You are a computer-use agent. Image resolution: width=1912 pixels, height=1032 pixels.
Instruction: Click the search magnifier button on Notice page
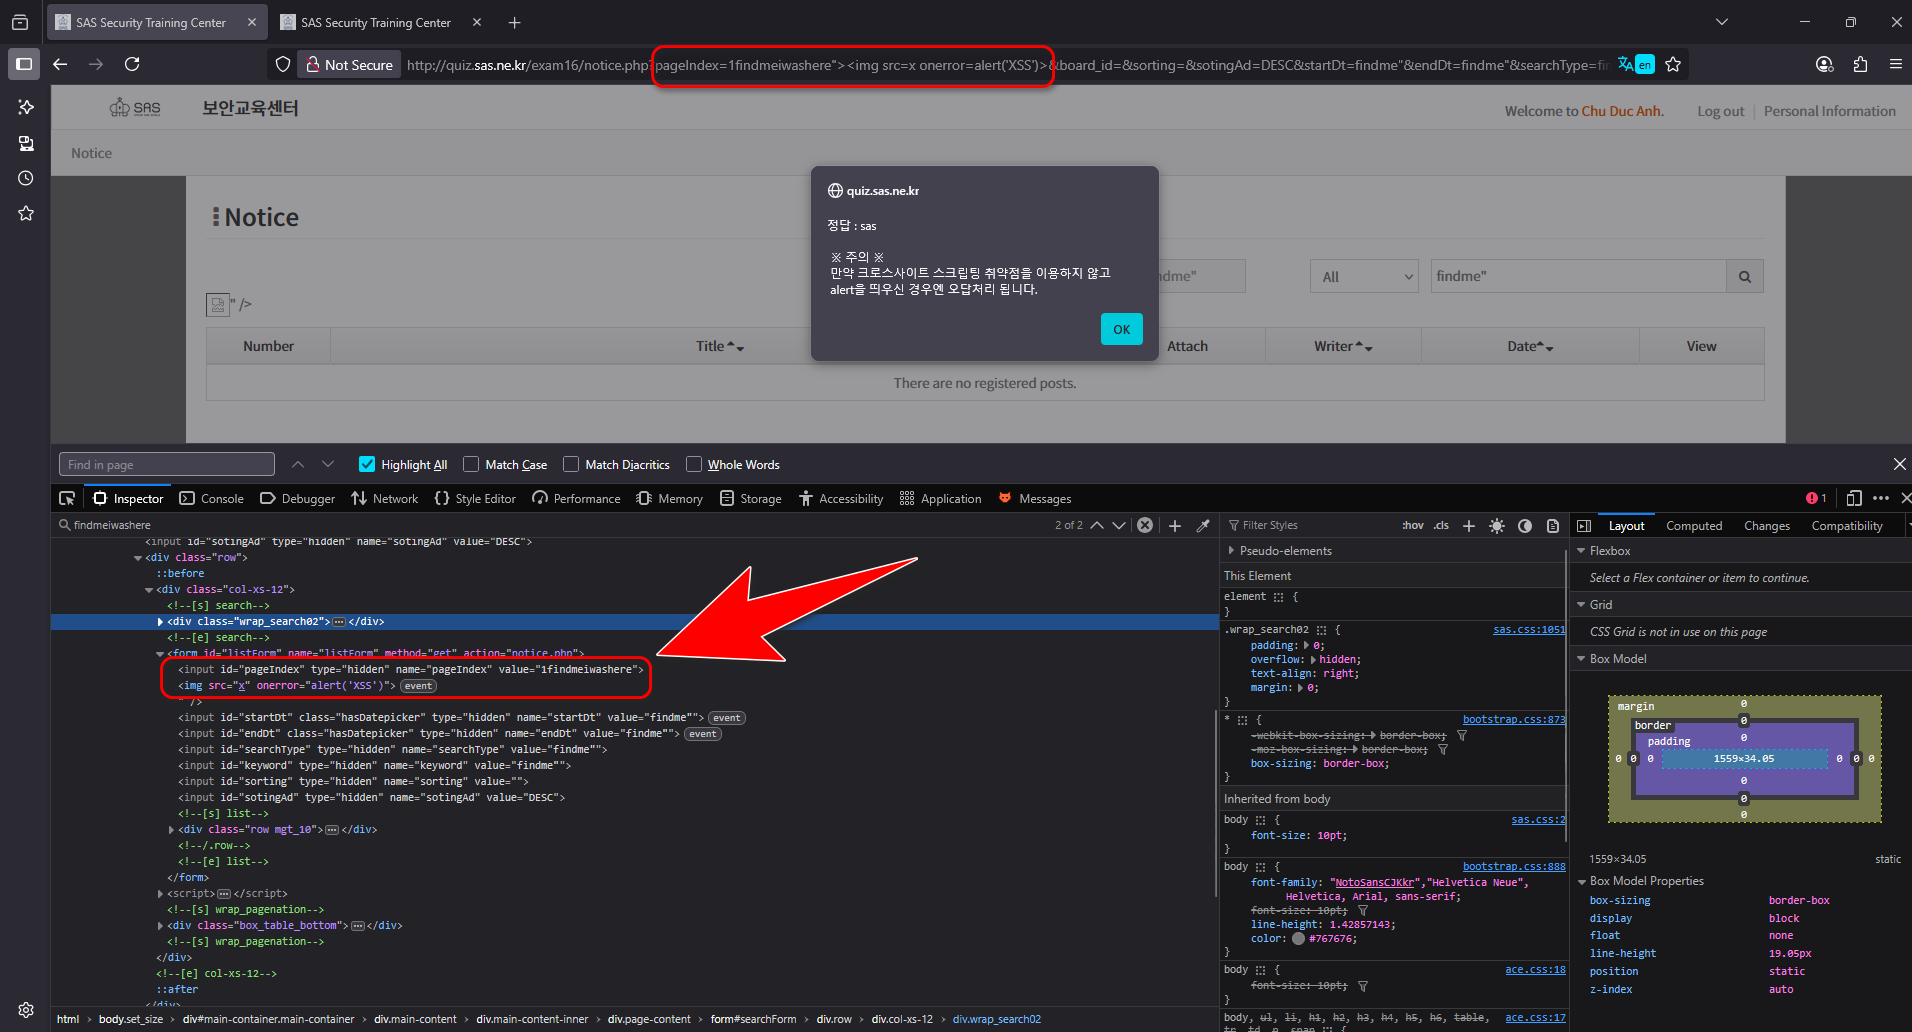point(1744,277)
